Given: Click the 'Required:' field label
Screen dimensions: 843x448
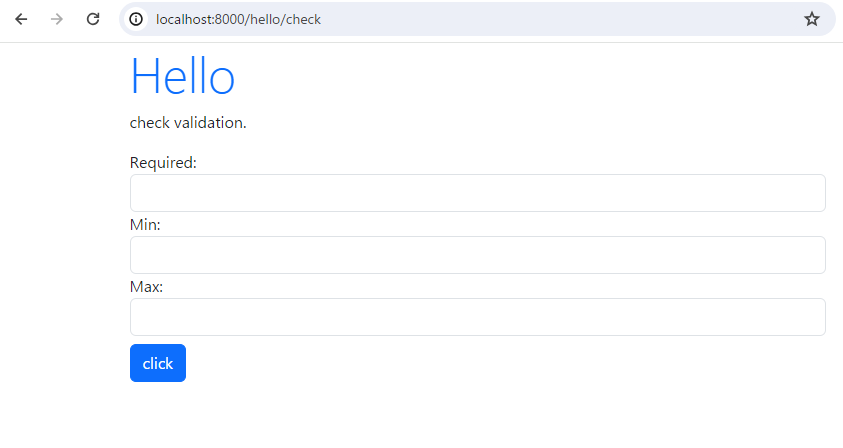Looking at the screenshot, I should click(x=163, y=162).
